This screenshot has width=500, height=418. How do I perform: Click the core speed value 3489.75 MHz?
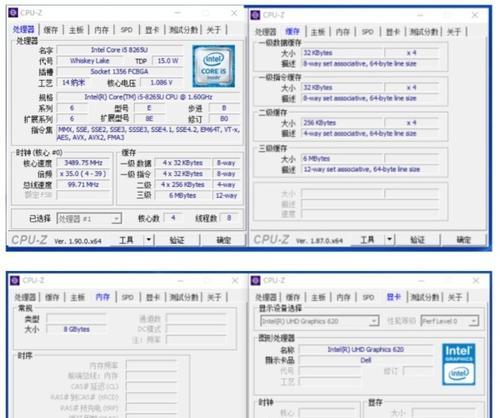coord(83,163)
